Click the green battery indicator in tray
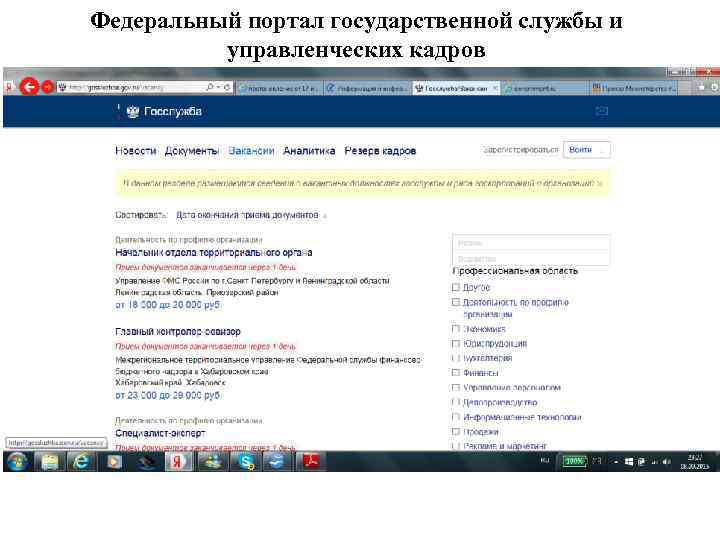 (574, 461)
